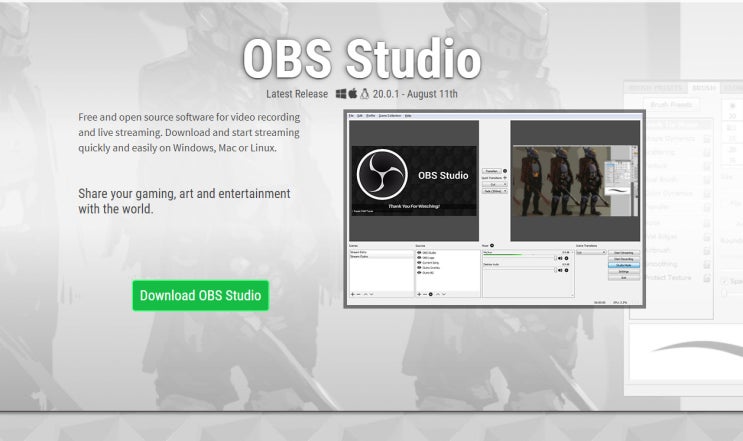The width and height of the screenshot is (743, 441).
Task: Open the Cut quick transition dropdown
Action: 495,184
